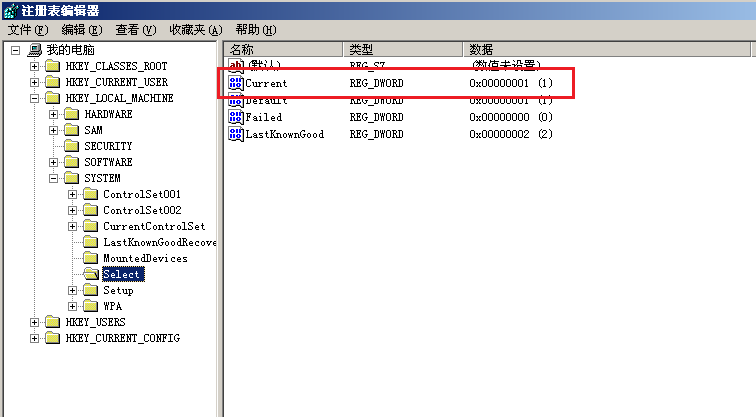This screenshot has height=417, width=756.
Task: Click the HARDWARE folder icon
Action: coord(71,114)
